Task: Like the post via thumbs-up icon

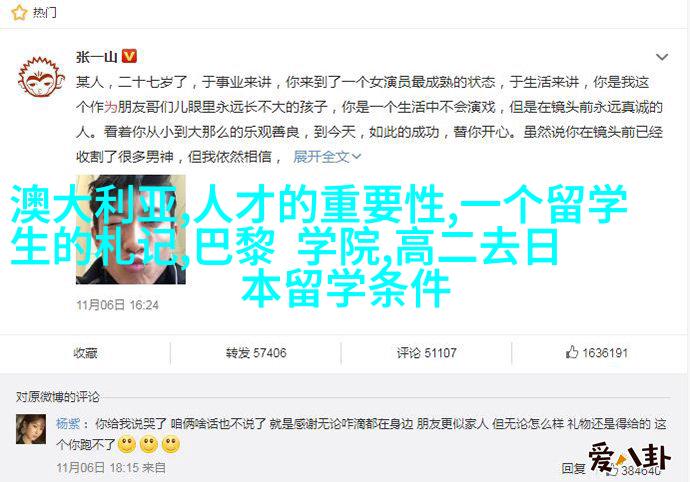Action: [572, 352]
